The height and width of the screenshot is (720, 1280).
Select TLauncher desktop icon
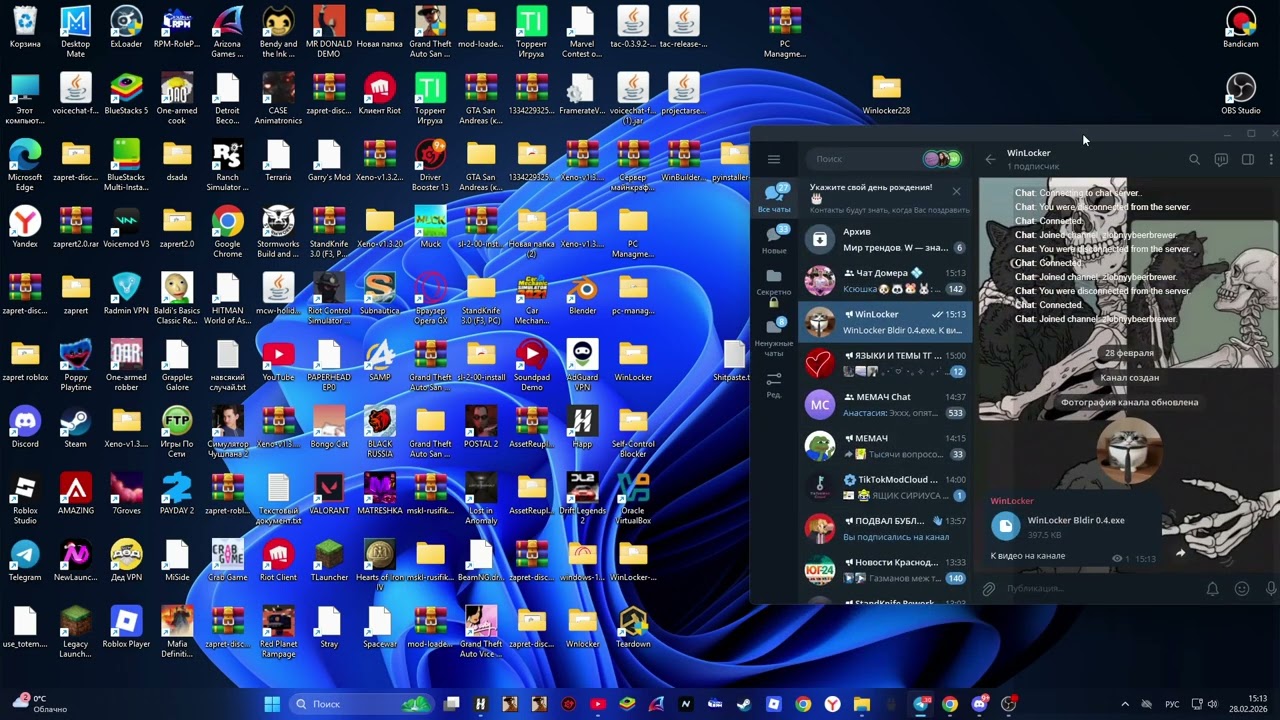click(x=329, y=560)
